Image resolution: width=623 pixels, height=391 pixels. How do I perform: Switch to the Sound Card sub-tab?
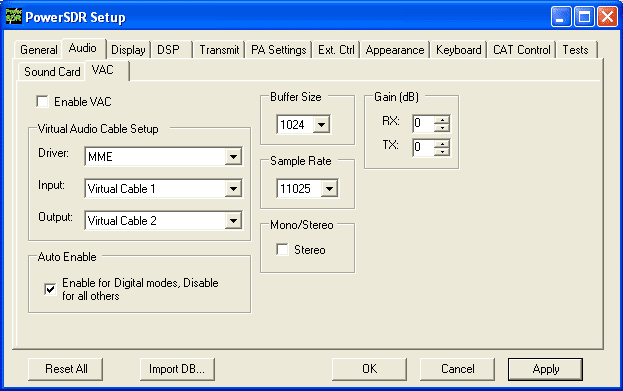(52, 72)
